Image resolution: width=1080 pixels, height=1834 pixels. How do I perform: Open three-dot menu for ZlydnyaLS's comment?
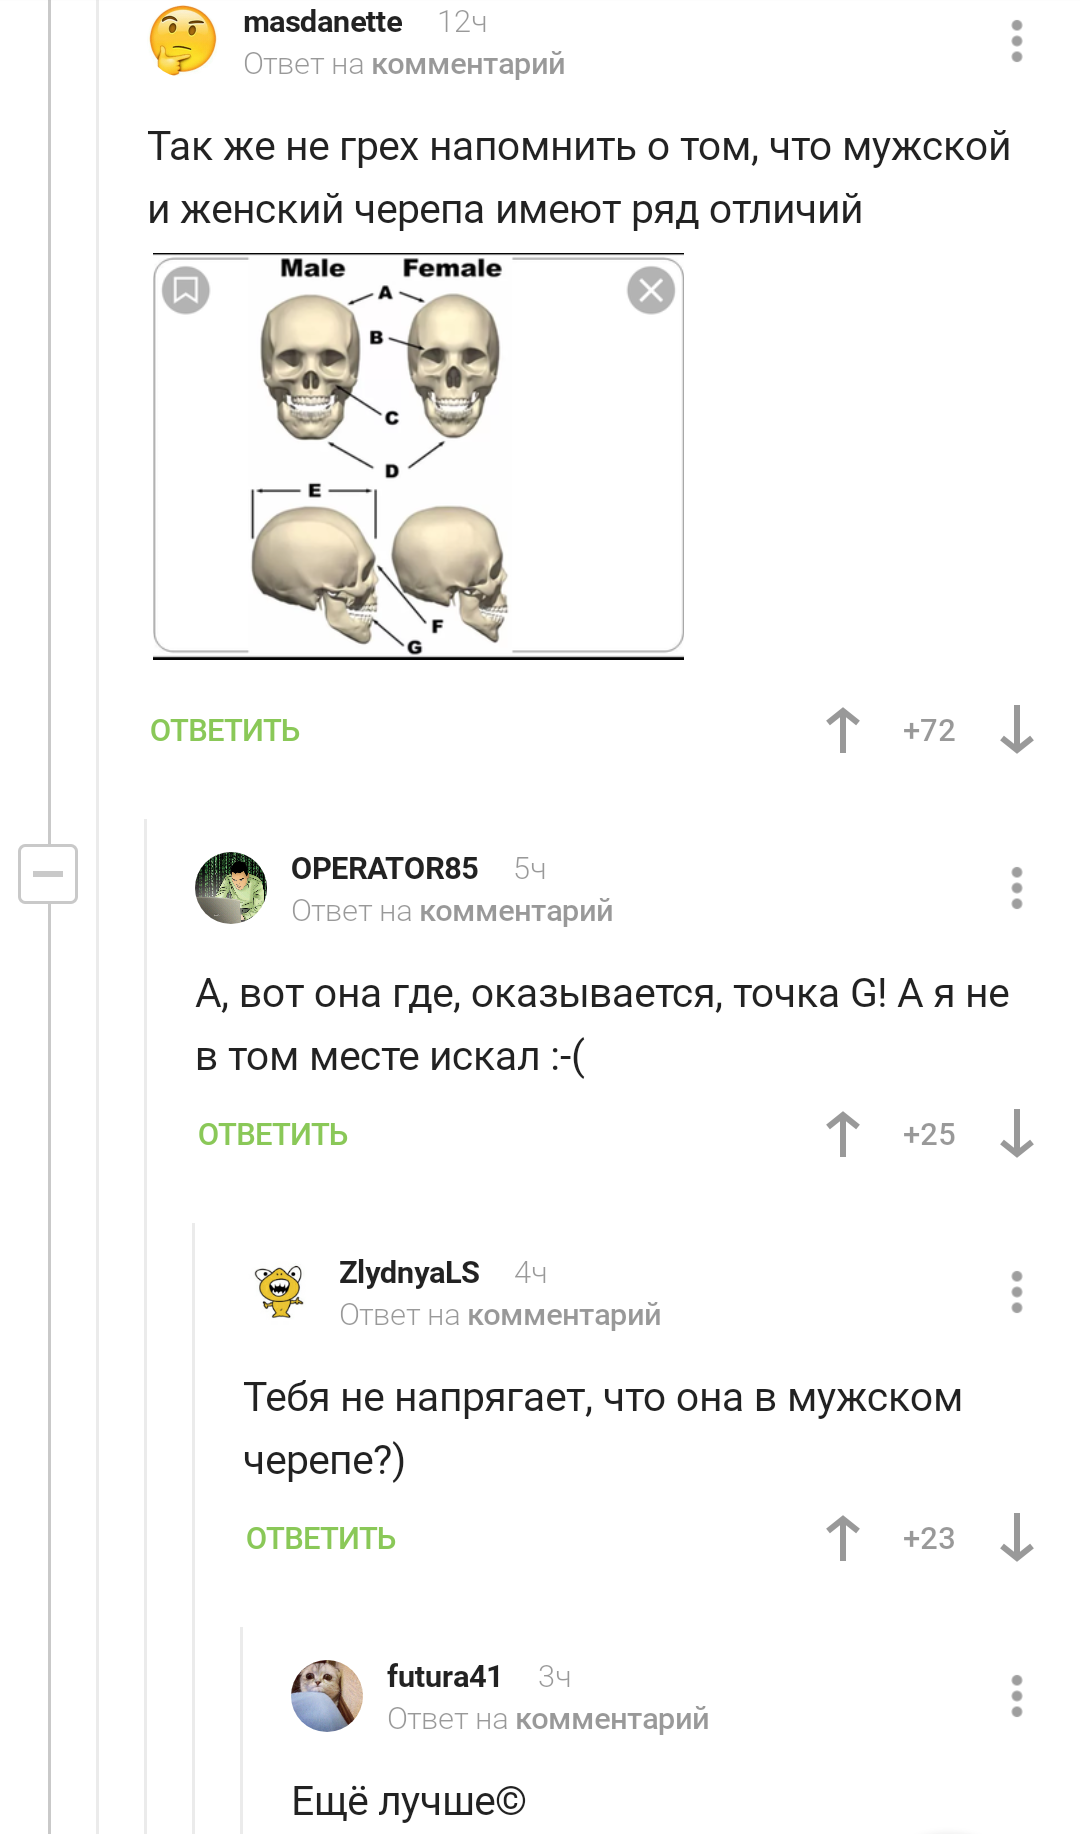1016,1292
